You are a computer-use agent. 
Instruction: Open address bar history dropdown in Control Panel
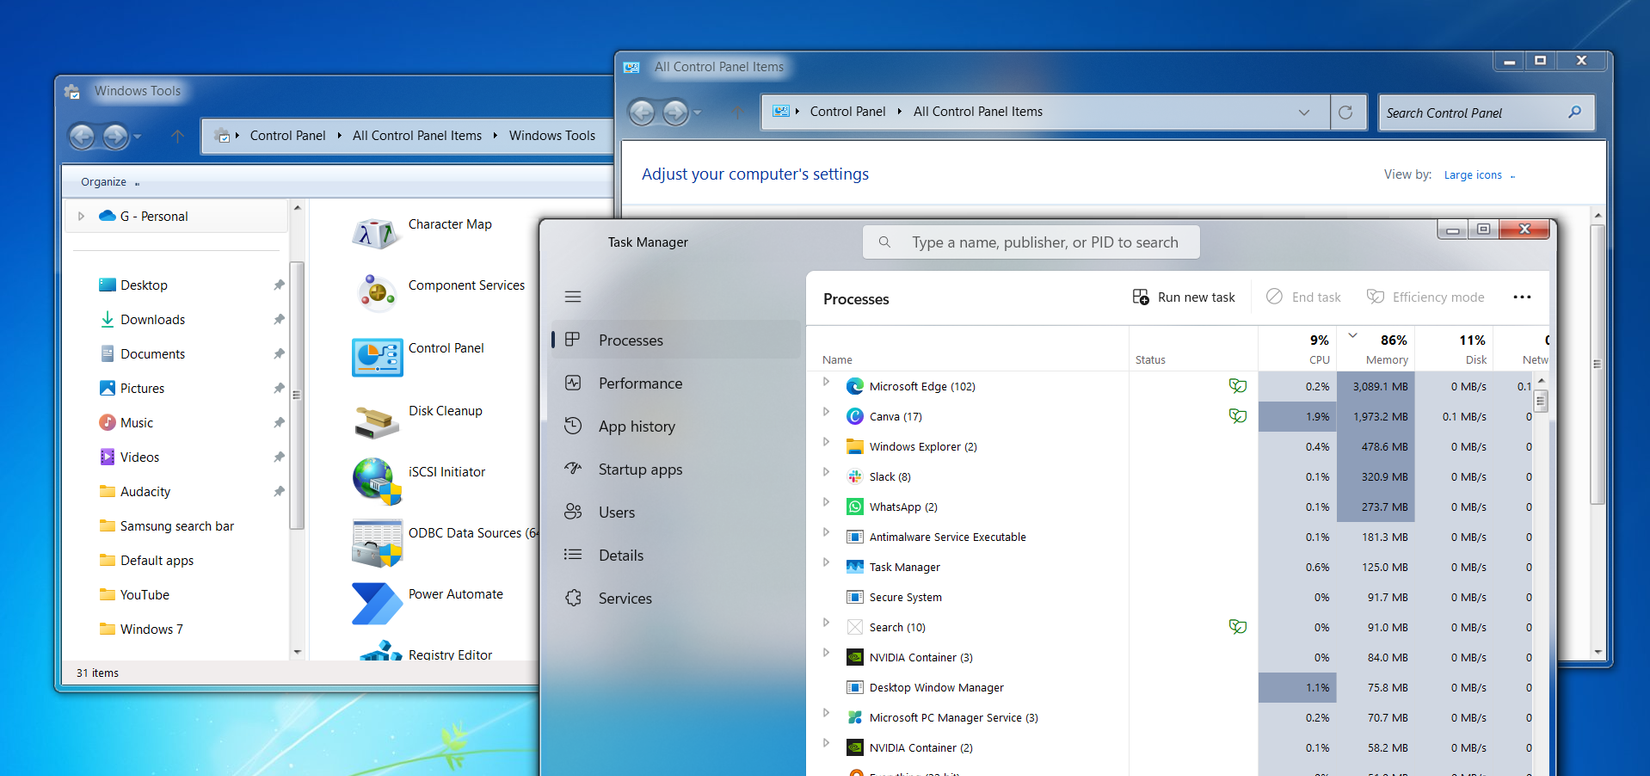(1304, 113)
